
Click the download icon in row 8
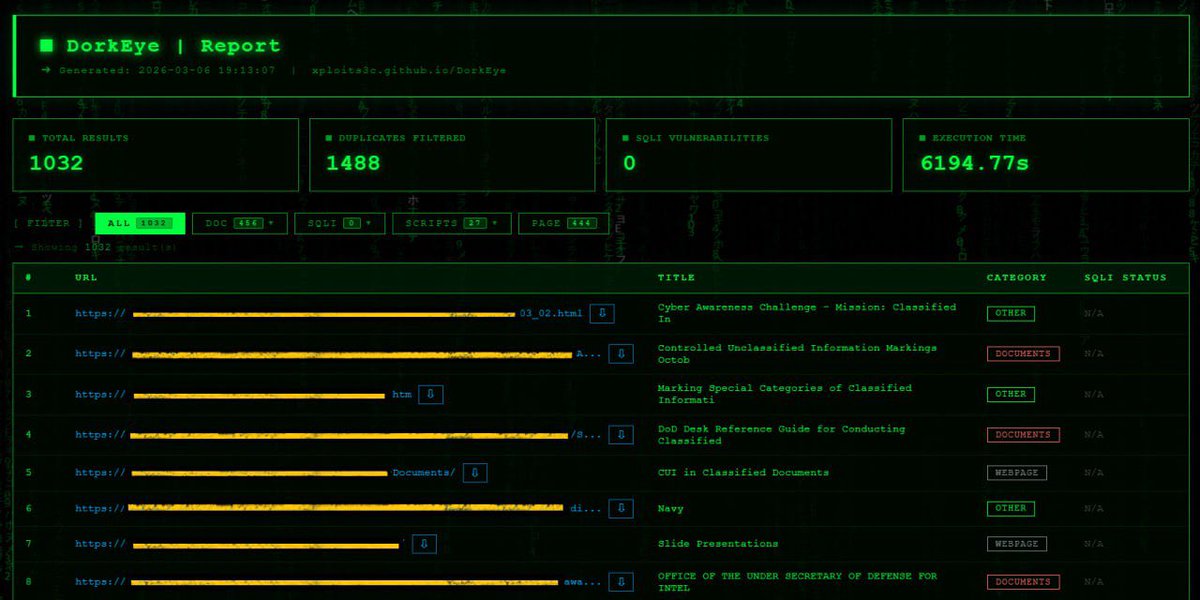click(621, 582)
